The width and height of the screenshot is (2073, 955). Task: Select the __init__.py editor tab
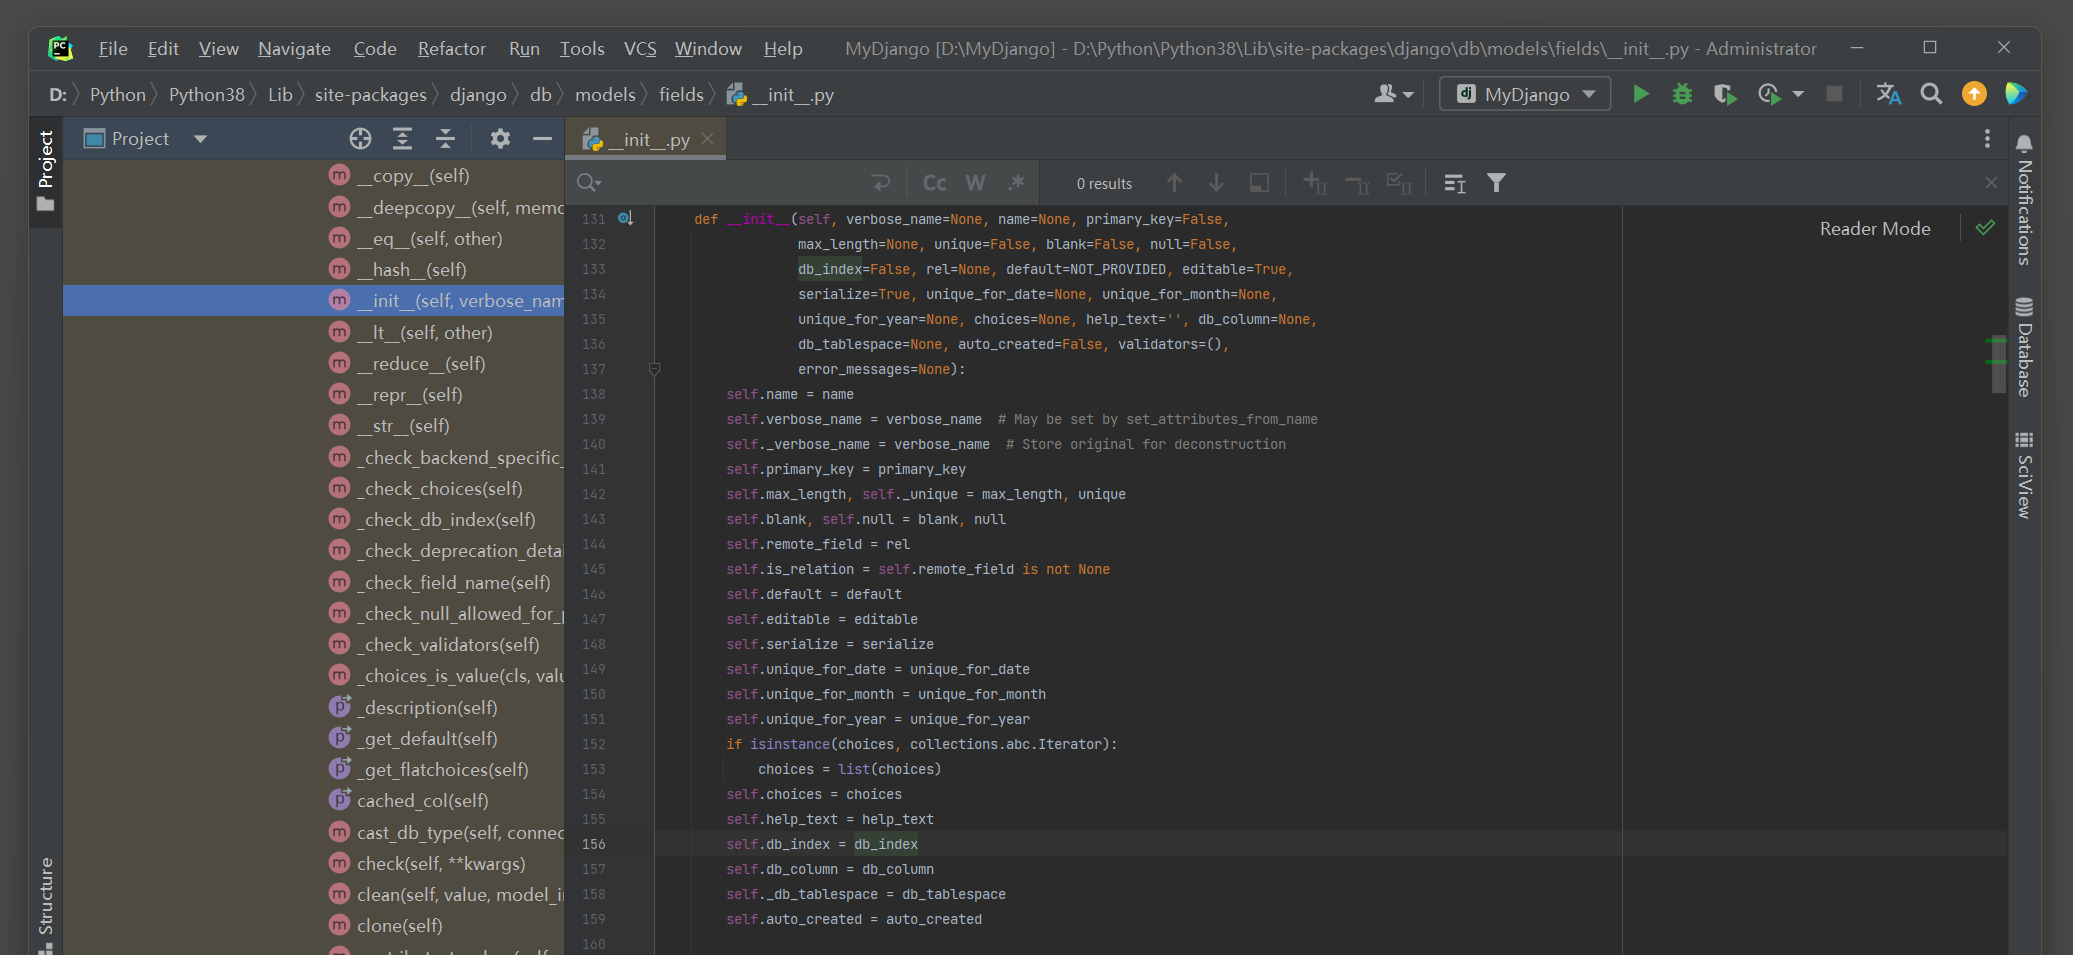click(646, 140)
